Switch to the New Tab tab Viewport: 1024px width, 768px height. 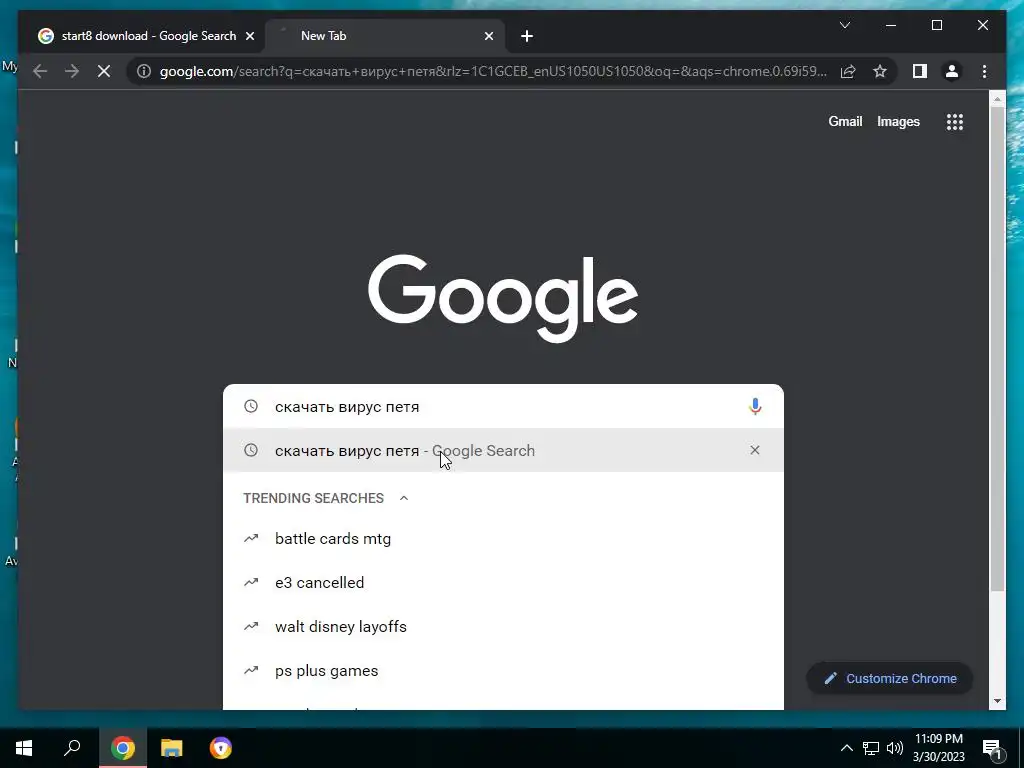click(385, 37)
